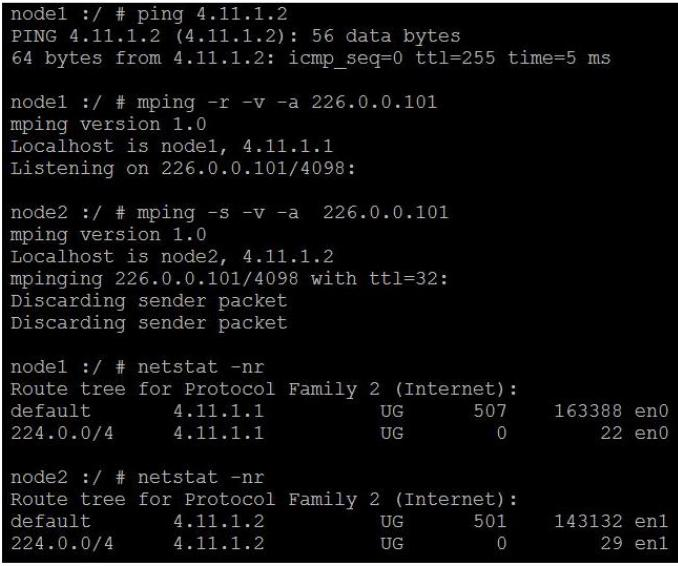Viewport: 678px width, 566px height.
Task: Click the 'Localhost is node2, 4.11.1.2' line
Action: coord(172,257)
